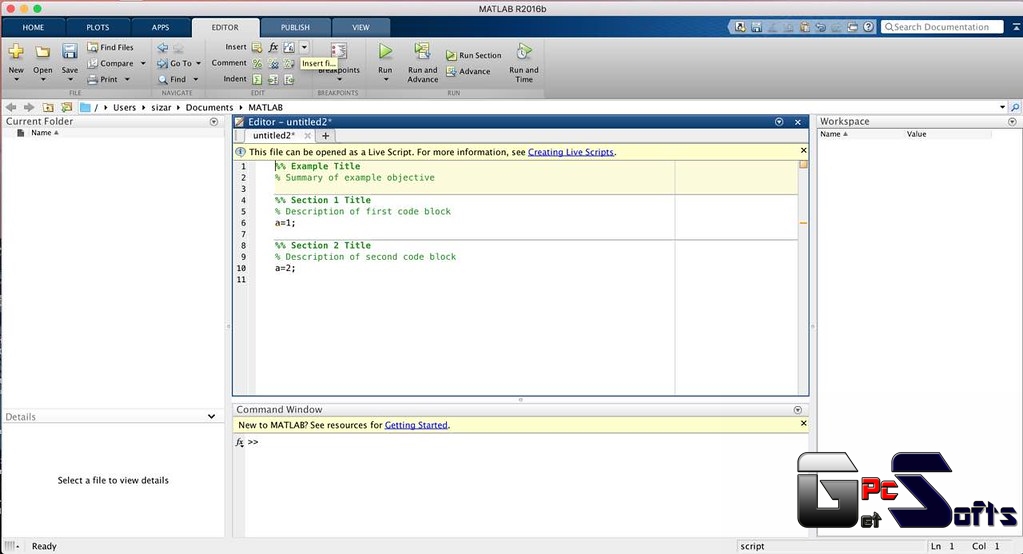The width and height of the screenshot is (1023, 554).
Task: Click the Comment percent icon
Action: click(257, 63)
